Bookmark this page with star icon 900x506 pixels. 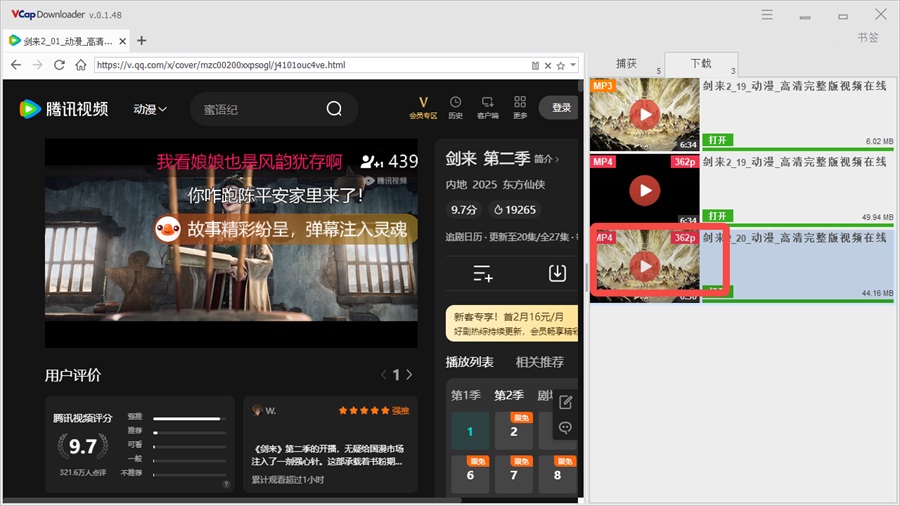(x=561, y=65)
